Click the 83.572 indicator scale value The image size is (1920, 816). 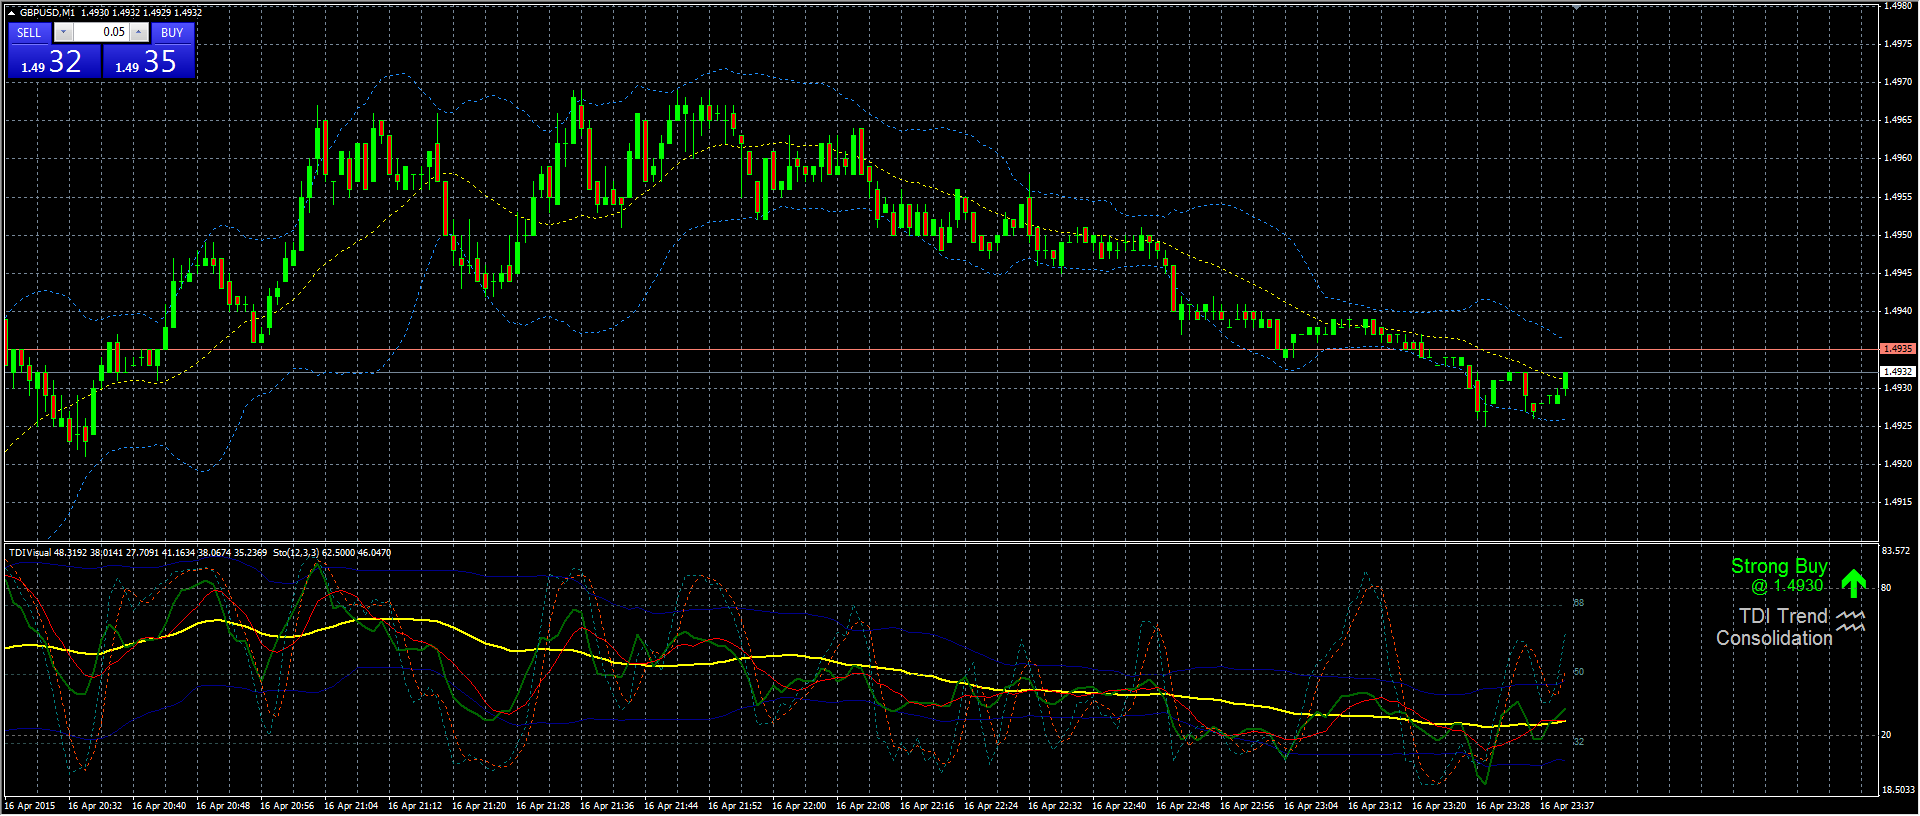[1896, 551]
